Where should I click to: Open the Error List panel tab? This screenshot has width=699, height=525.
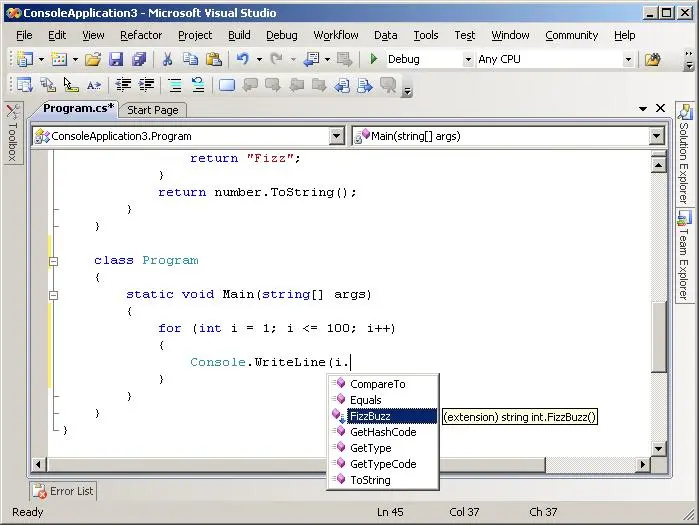point(64,491)
